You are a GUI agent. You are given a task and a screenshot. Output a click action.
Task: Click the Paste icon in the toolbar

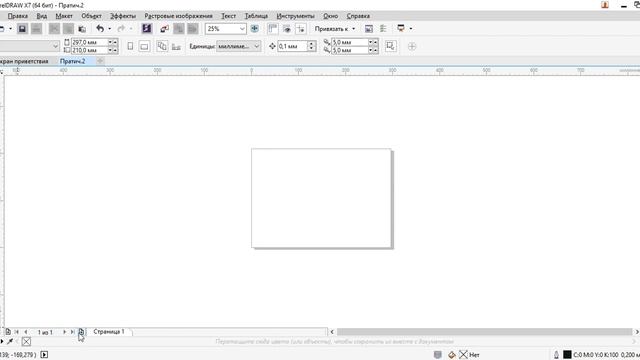point(82,29)
